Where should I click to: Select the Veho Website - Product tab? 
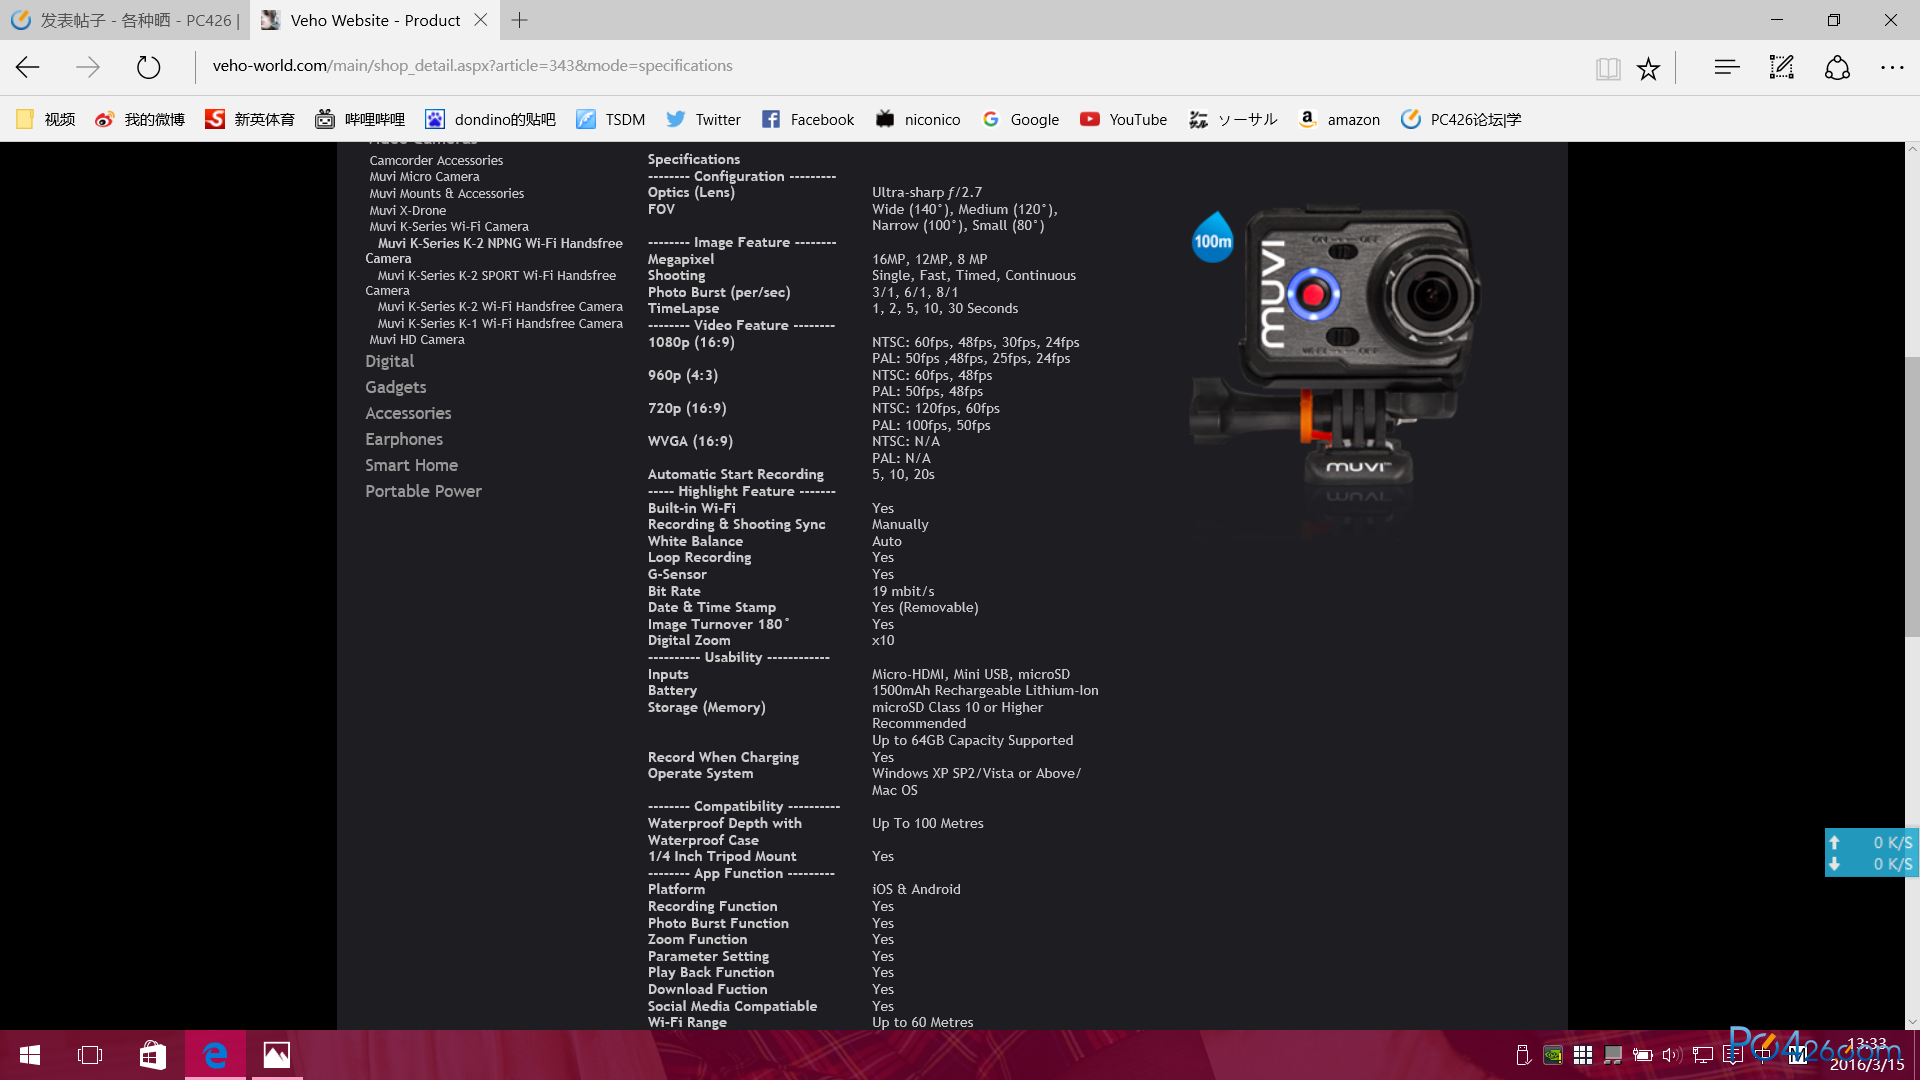click(x=375, y=20)
